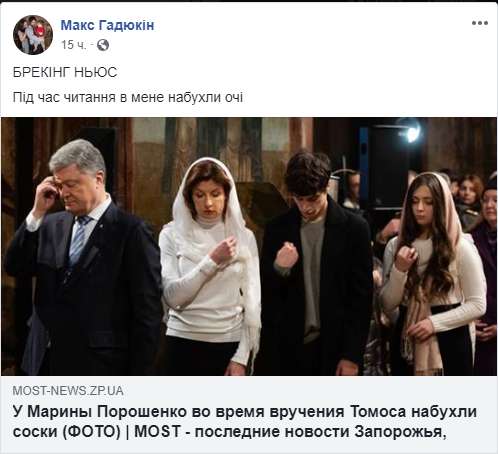Open Макс Гадюкін's round profile avatar
The image size is (498, 454).
[x=33, y=35]
